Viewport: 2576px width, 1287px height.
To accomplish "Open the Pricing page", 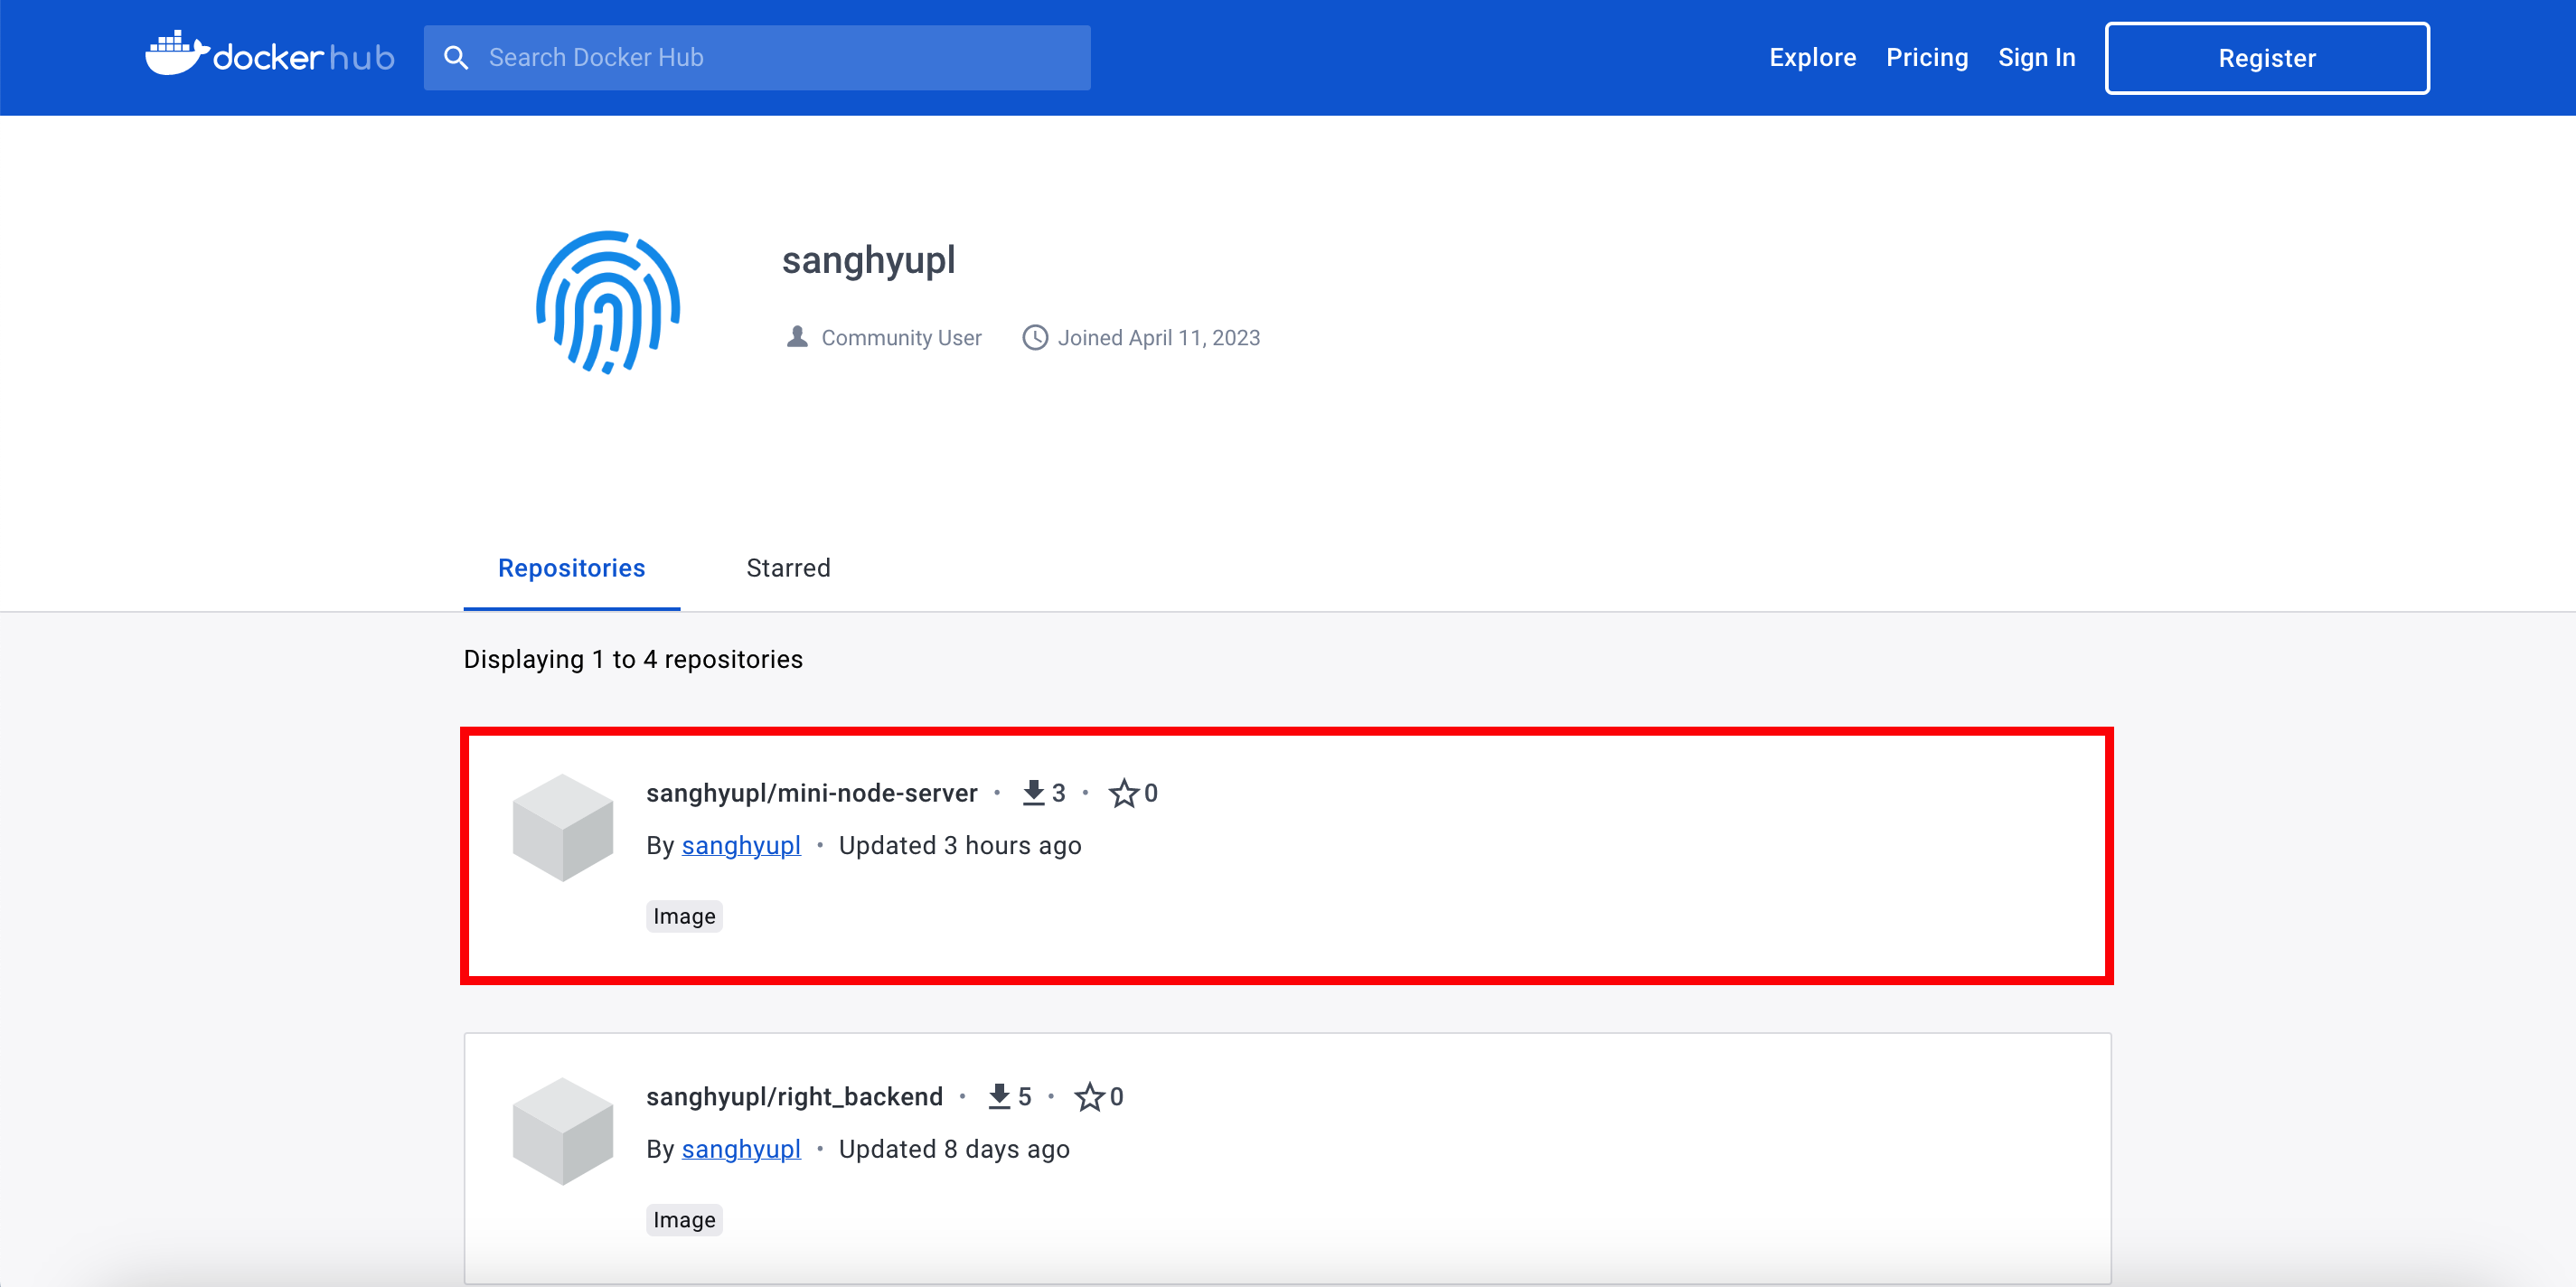I will tap(1927, 58).
